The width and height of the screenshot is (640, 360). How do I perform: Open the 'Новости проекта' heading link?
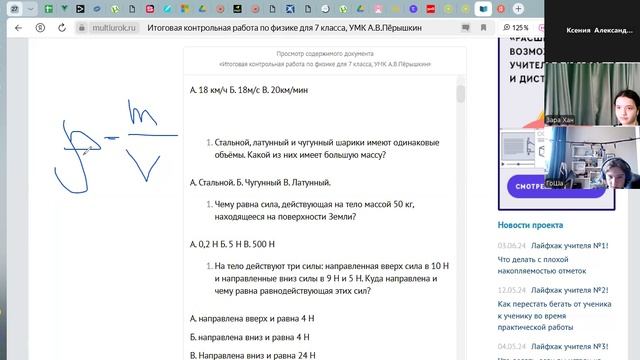click(530, 225)
